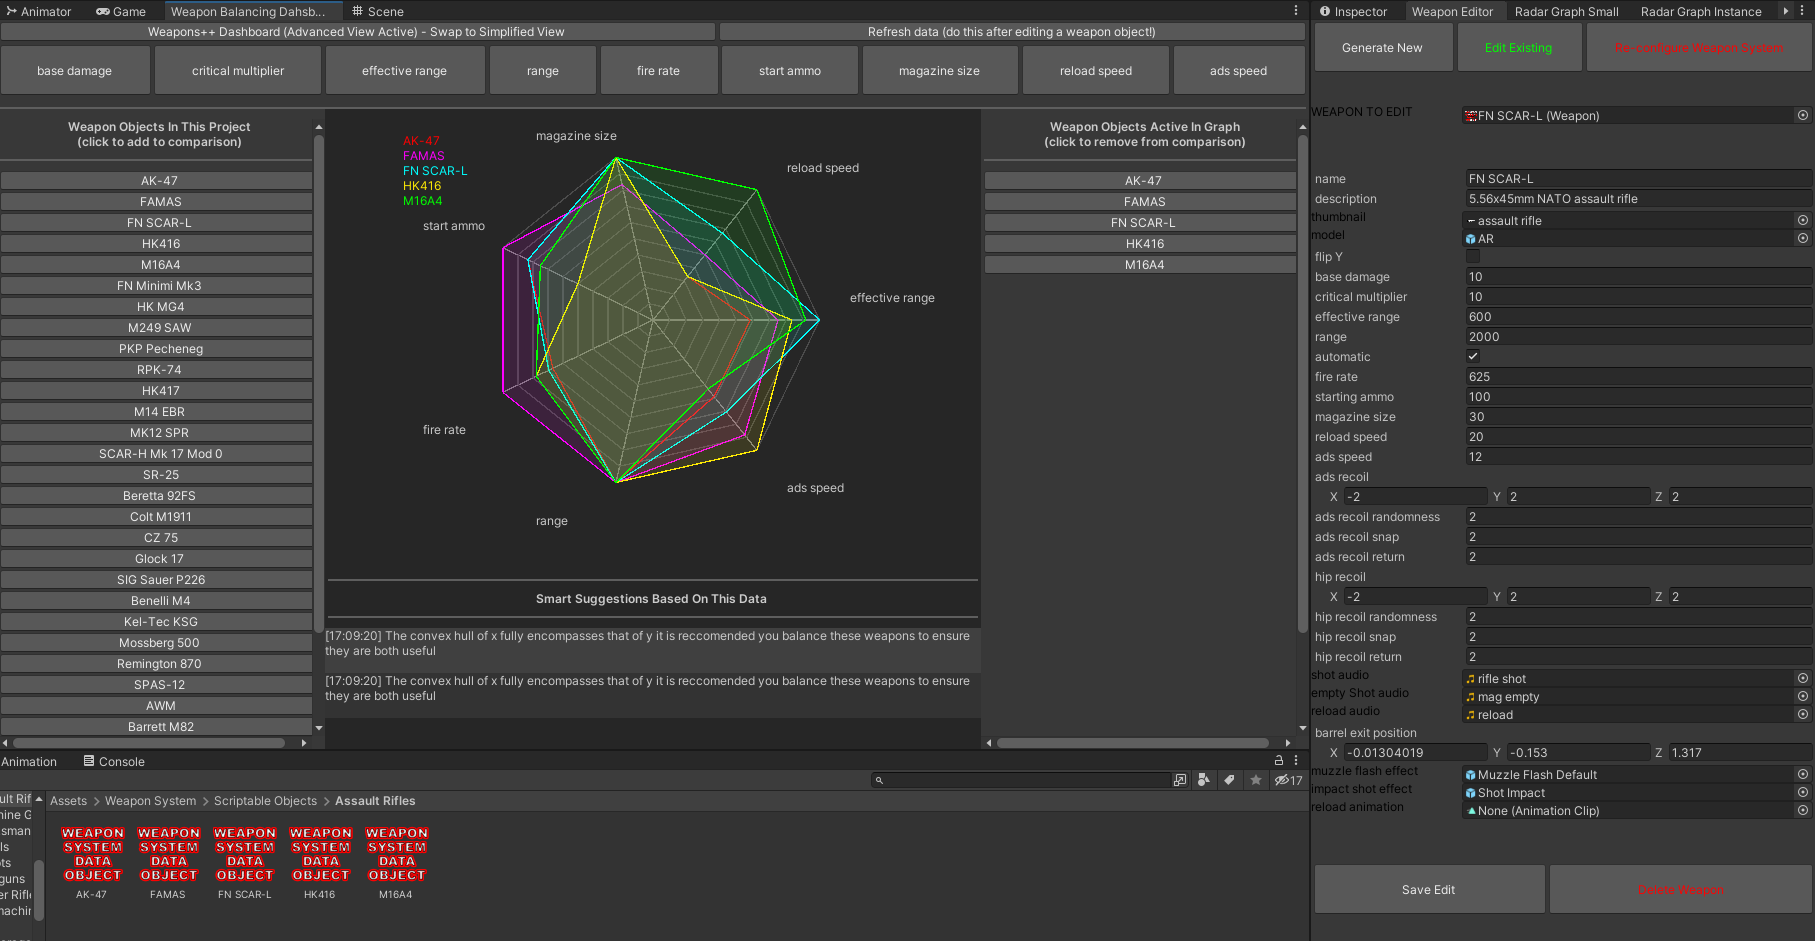The image size is (1815, 941).
Task: Open the object picker for shot audio
Action: point(1803,678)
